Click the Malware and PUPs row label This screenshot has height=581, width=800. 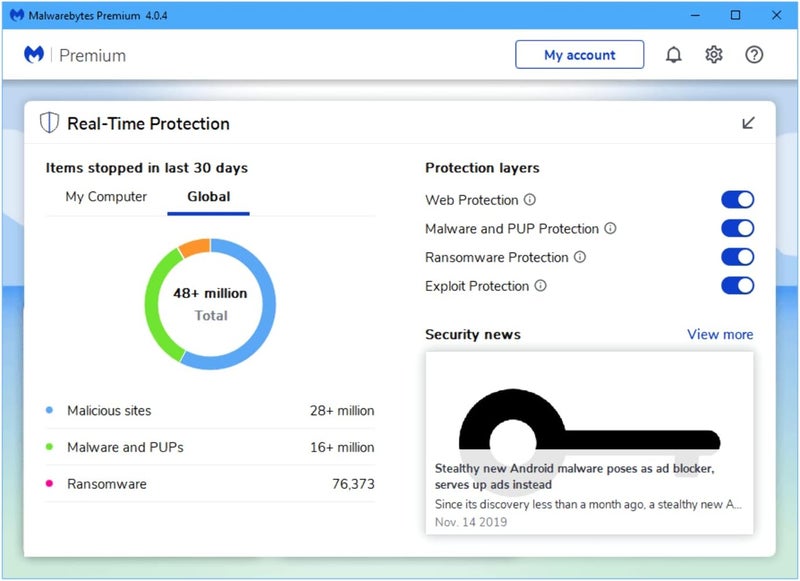click(x=125, y=447)
